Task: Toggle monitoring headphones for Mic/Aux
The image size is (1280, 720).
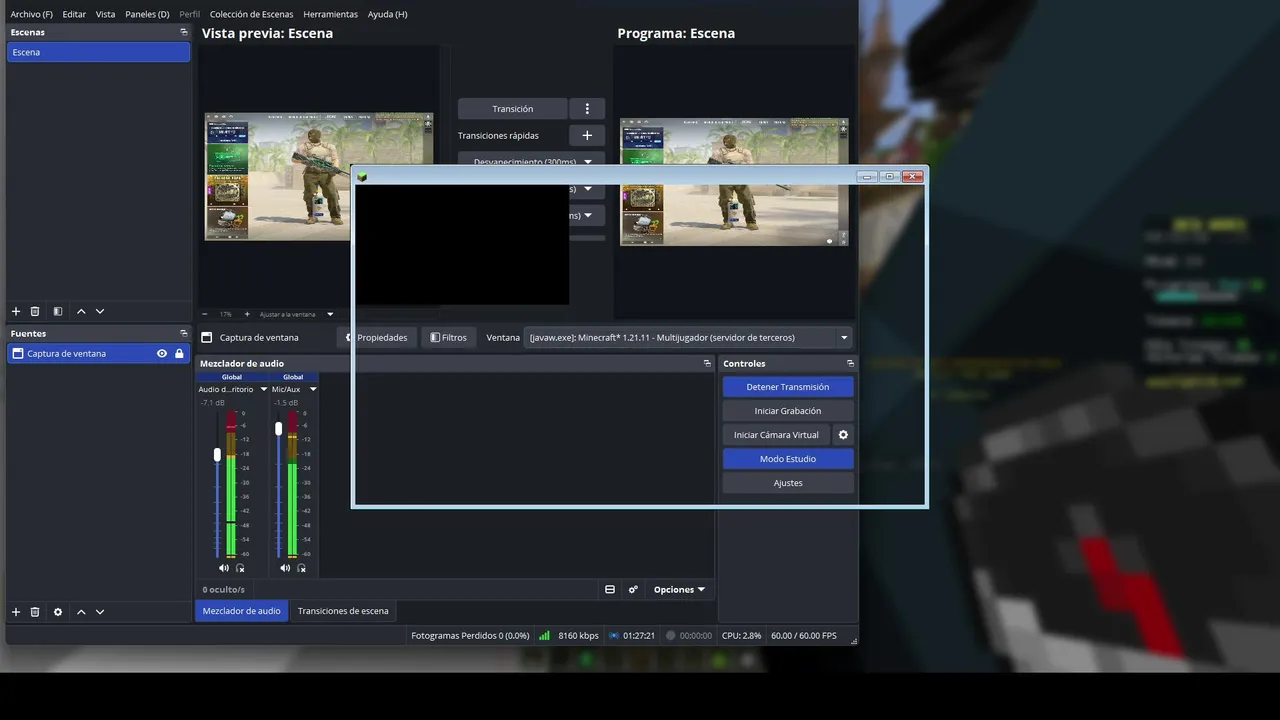Action: 301,568
